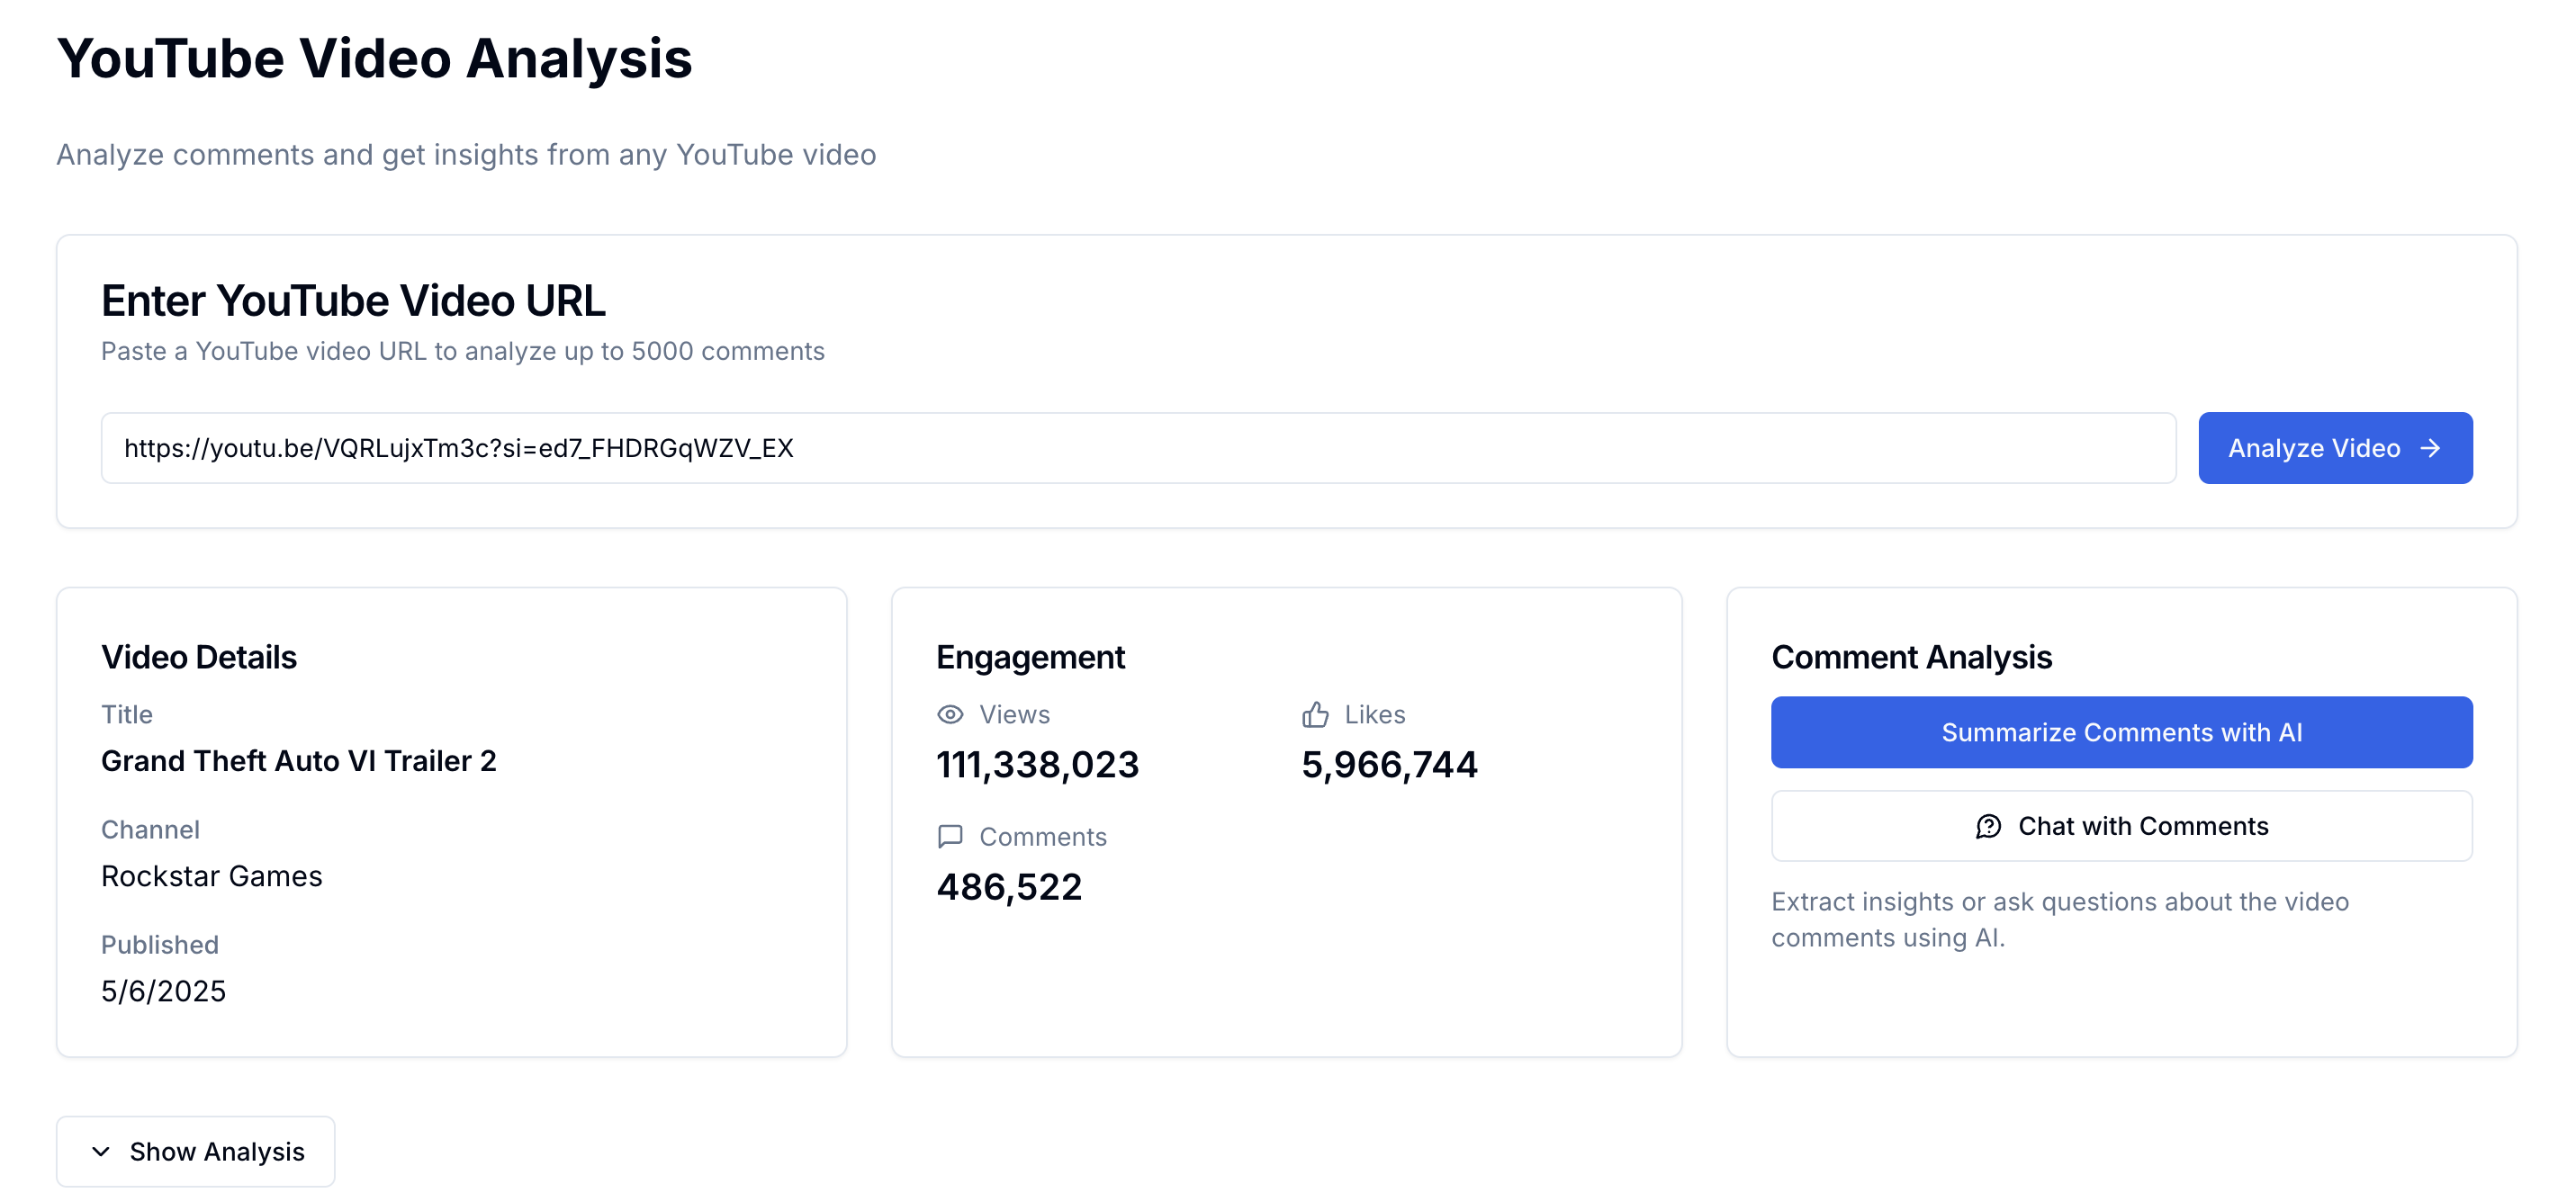Click the chat bubble icon in Chat with Comments
Image resolution: width=2576 pixels, height=1202 pixels.
[1988, 826]
